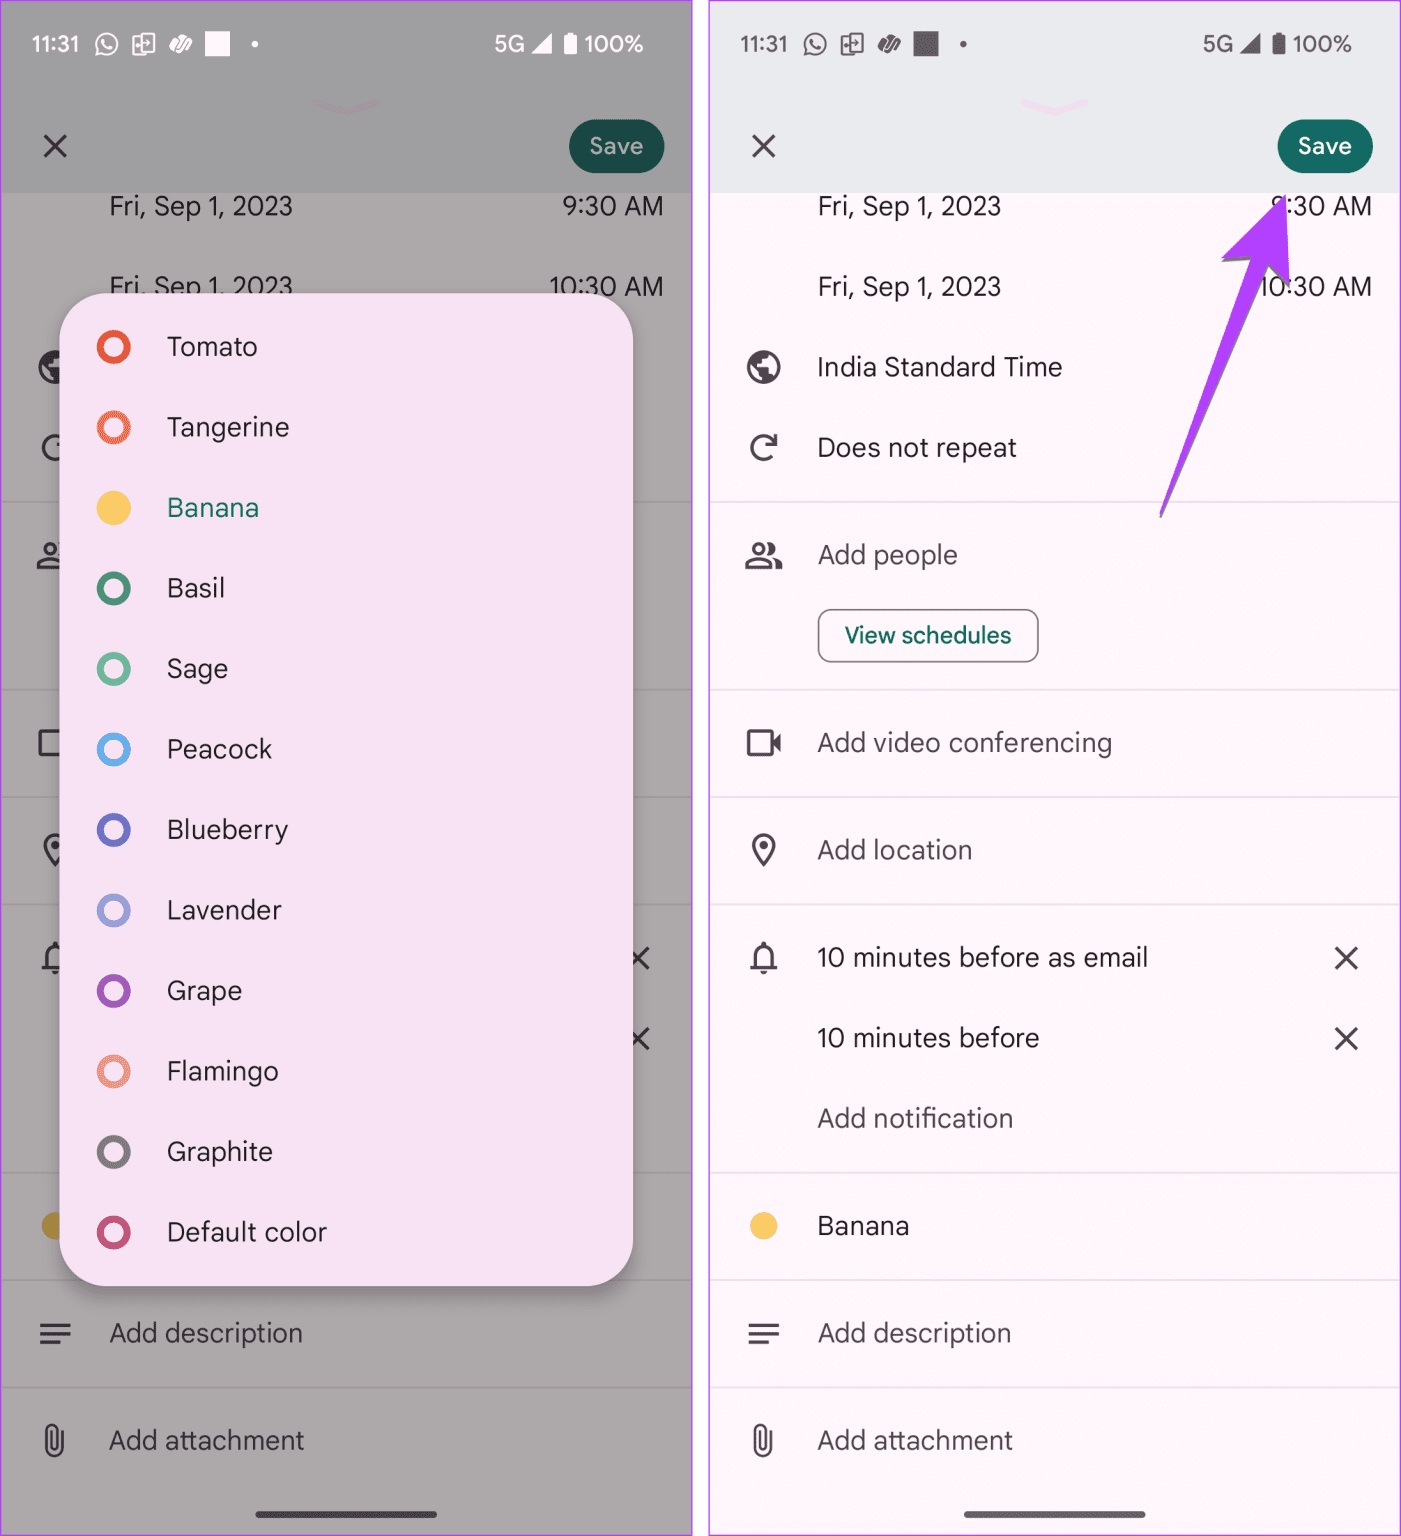Remove the '10 minutes before as email' reminder
This screenshot has height=1536, width=1401.
pos(1346,957)
